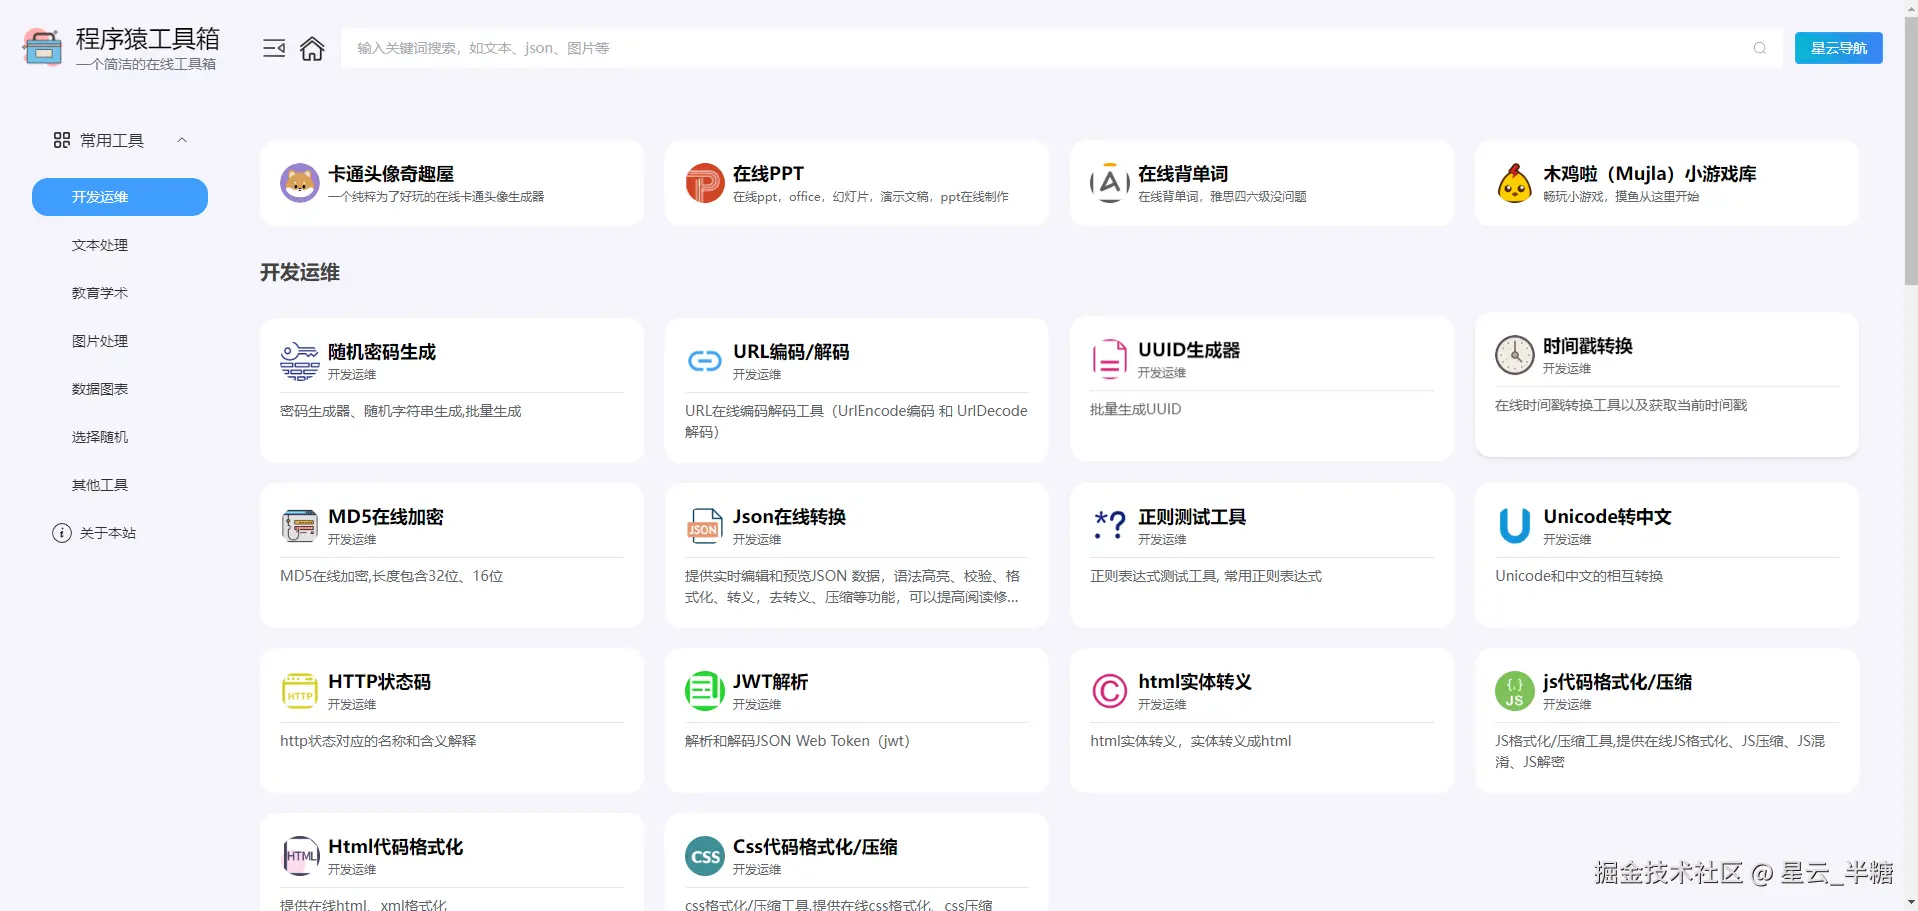Viewport: 1918px width, 911px height.
Task: Click the 批量生成UUID description text
Action: tap(1136, 409)
